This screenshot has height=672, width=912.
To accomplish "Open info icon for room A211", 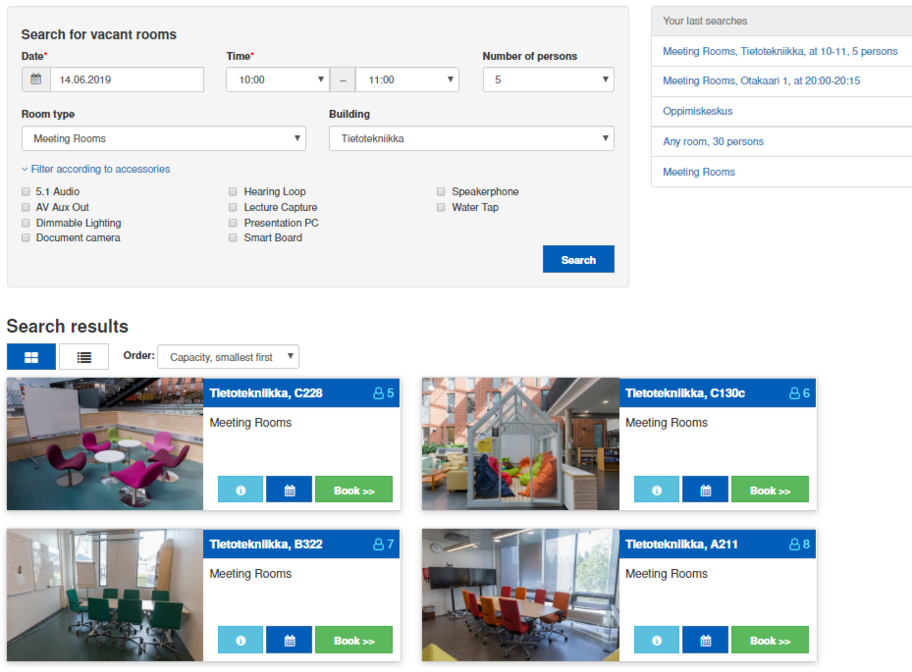I will pyautogui.click(x=656, y=640).
